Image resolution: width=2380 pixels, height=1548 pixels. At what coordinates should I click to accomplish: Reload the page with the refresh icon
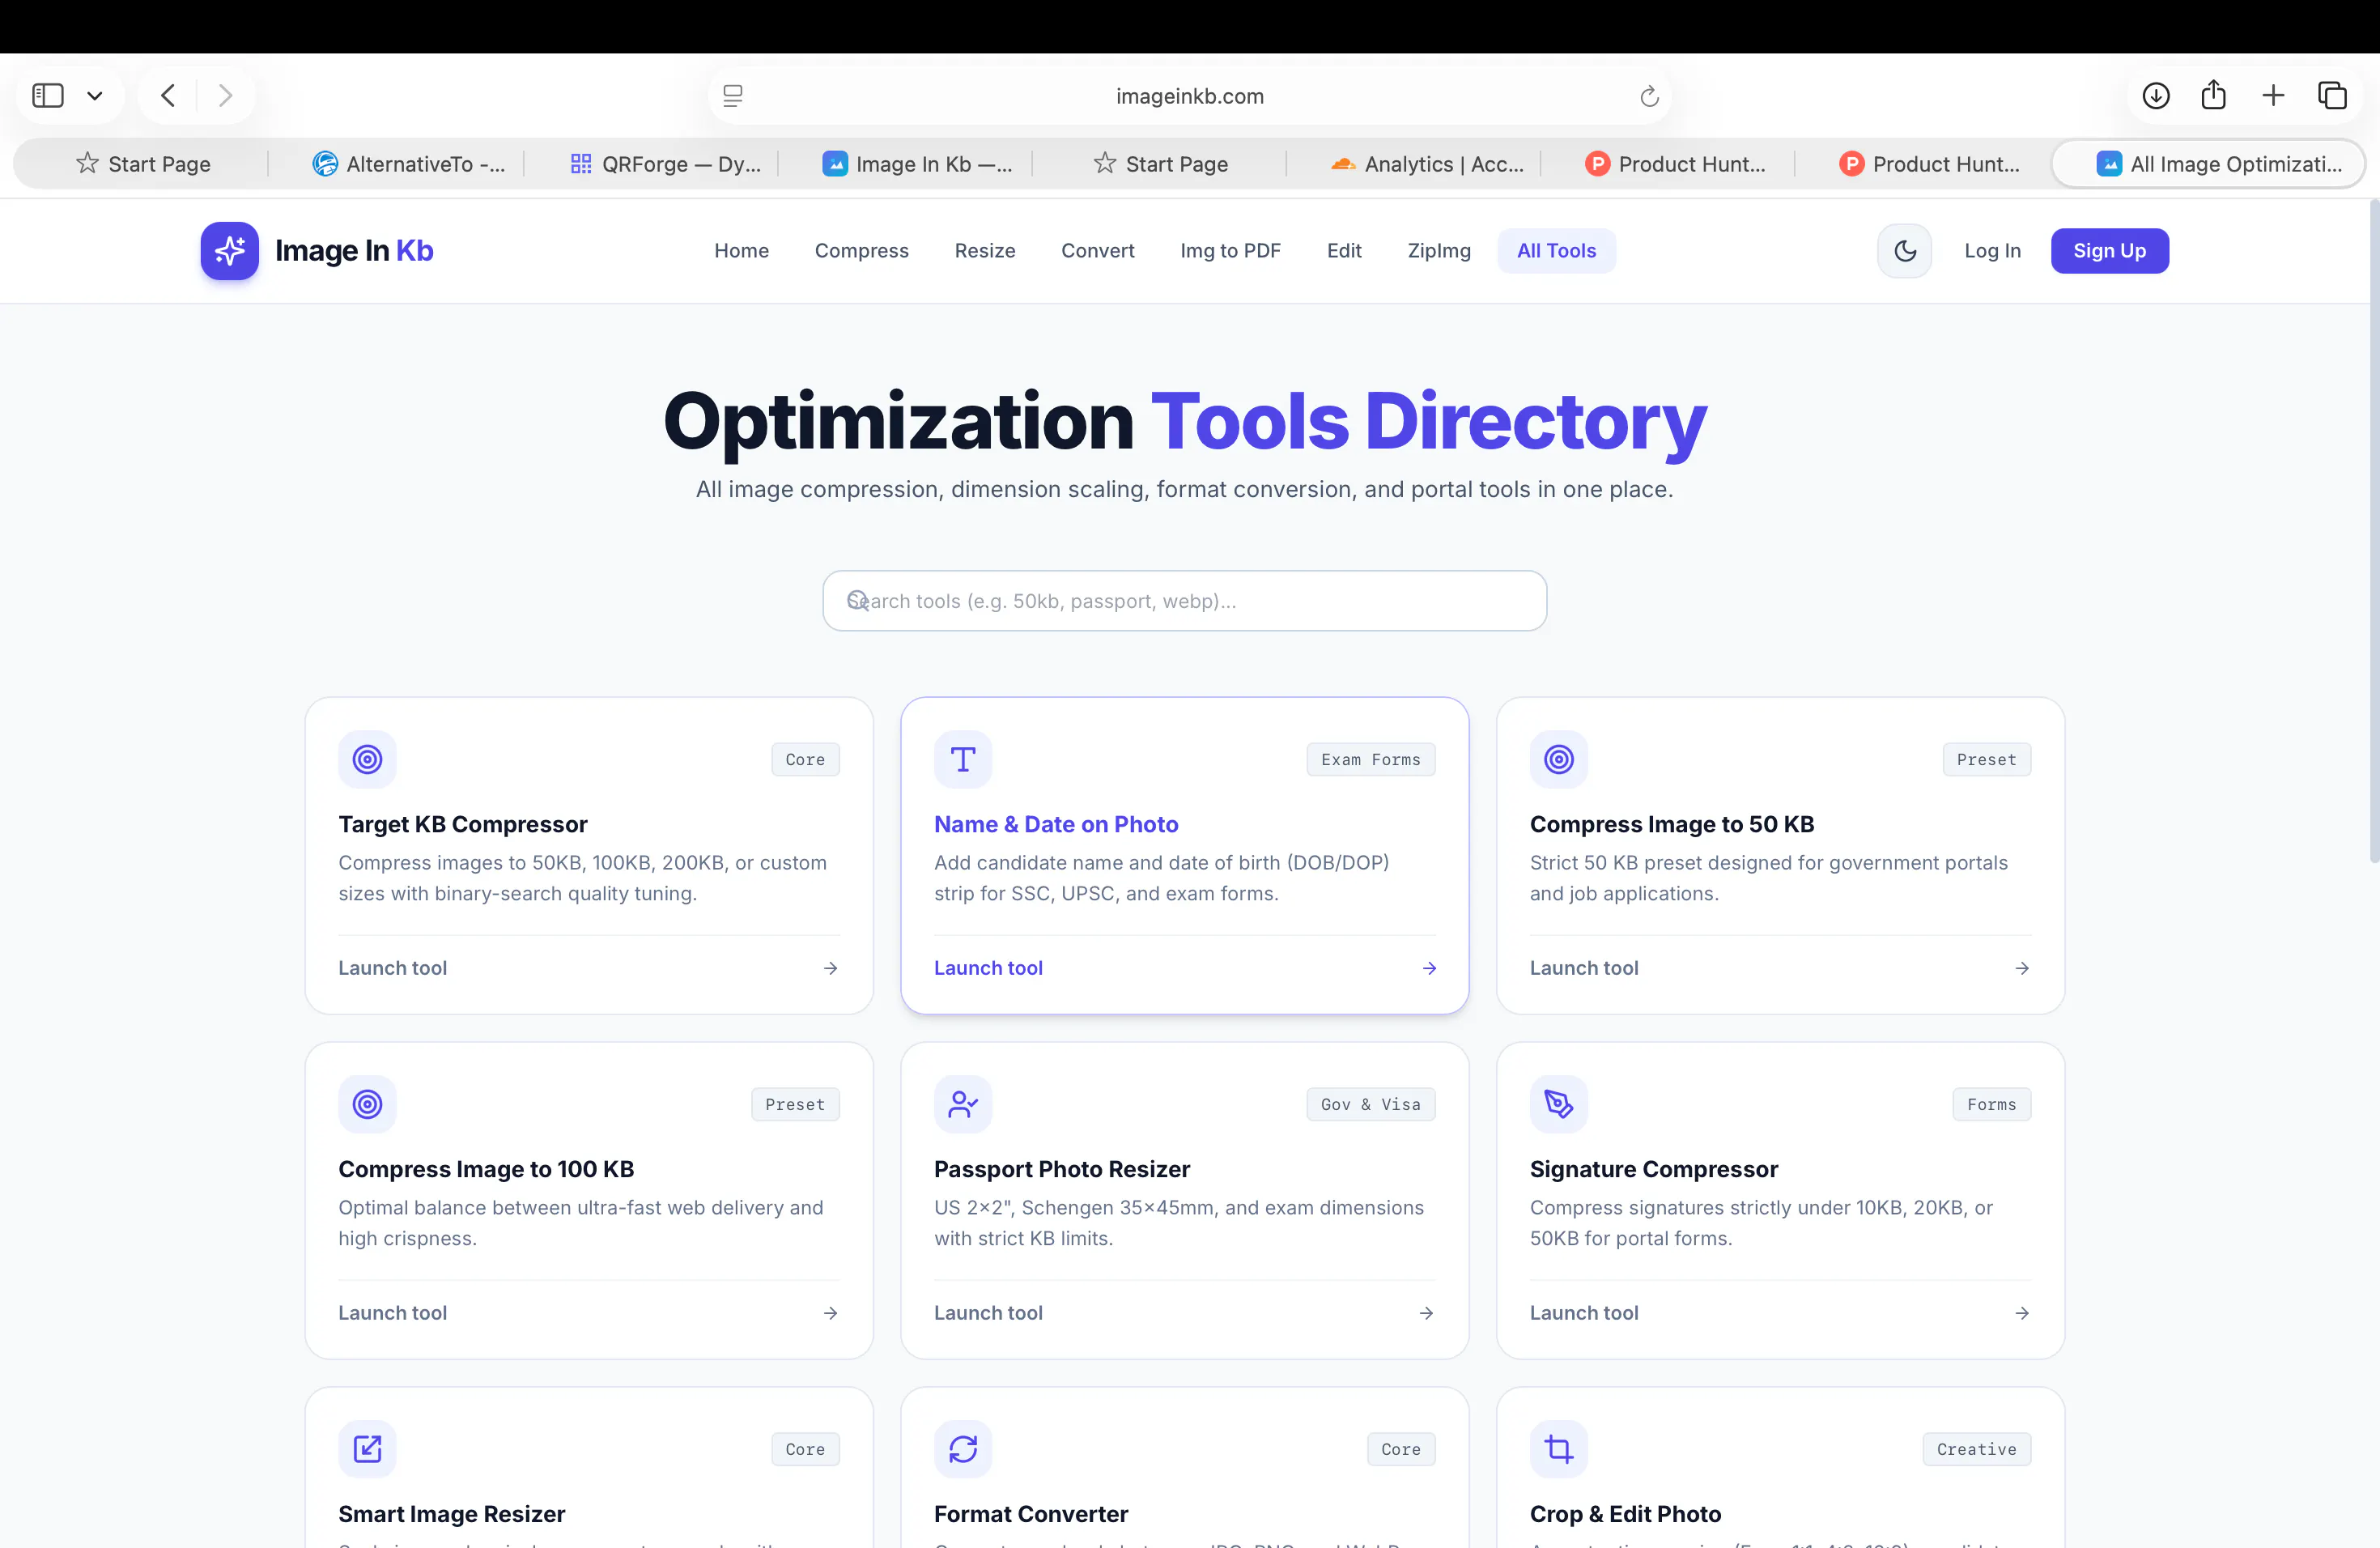(1649, 97)
